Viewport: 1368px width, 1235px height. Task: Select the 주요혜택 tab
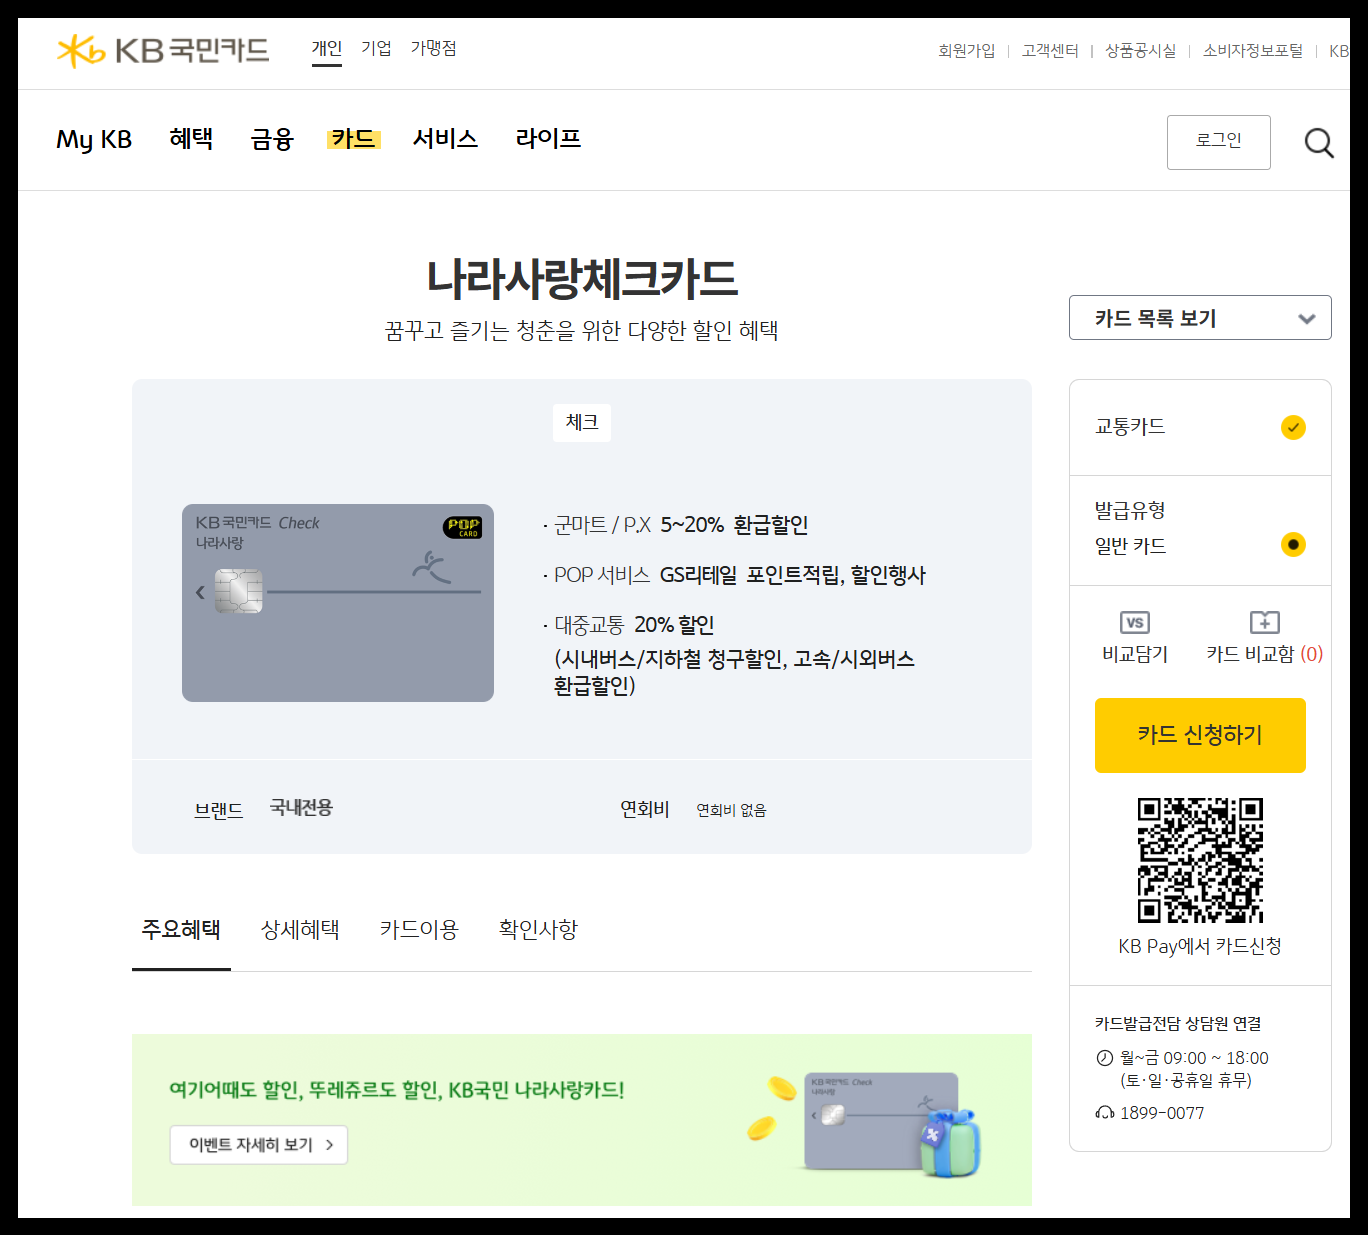point(181,930)
